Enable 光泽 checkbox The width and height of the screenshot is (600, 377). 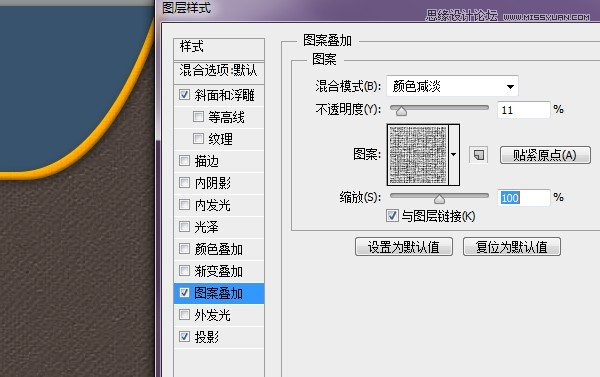pos(184,227)
